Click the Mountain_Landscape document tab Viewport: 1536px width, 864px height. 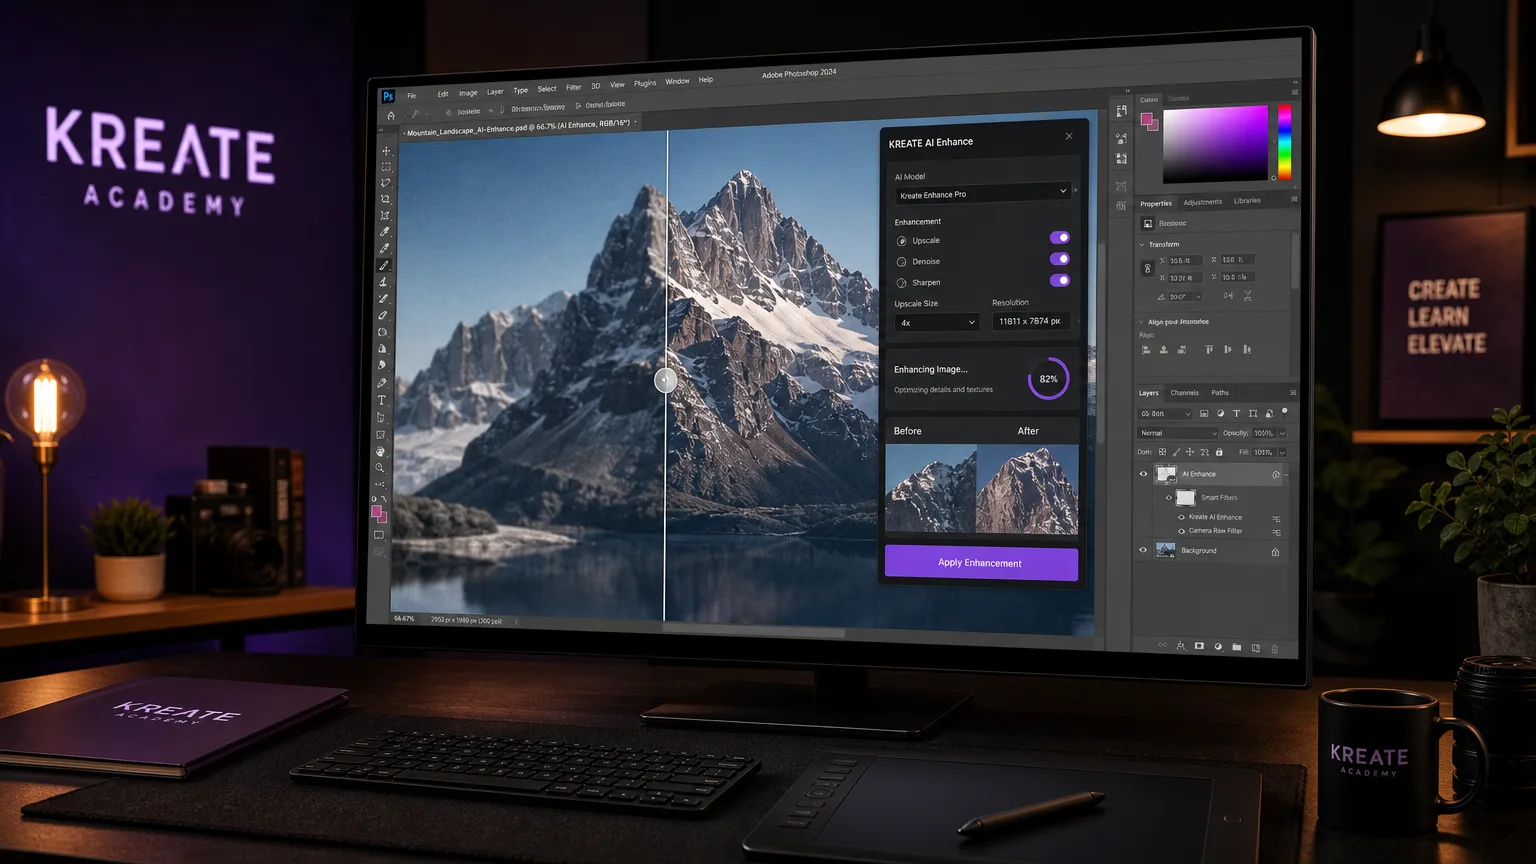point(519,128)
